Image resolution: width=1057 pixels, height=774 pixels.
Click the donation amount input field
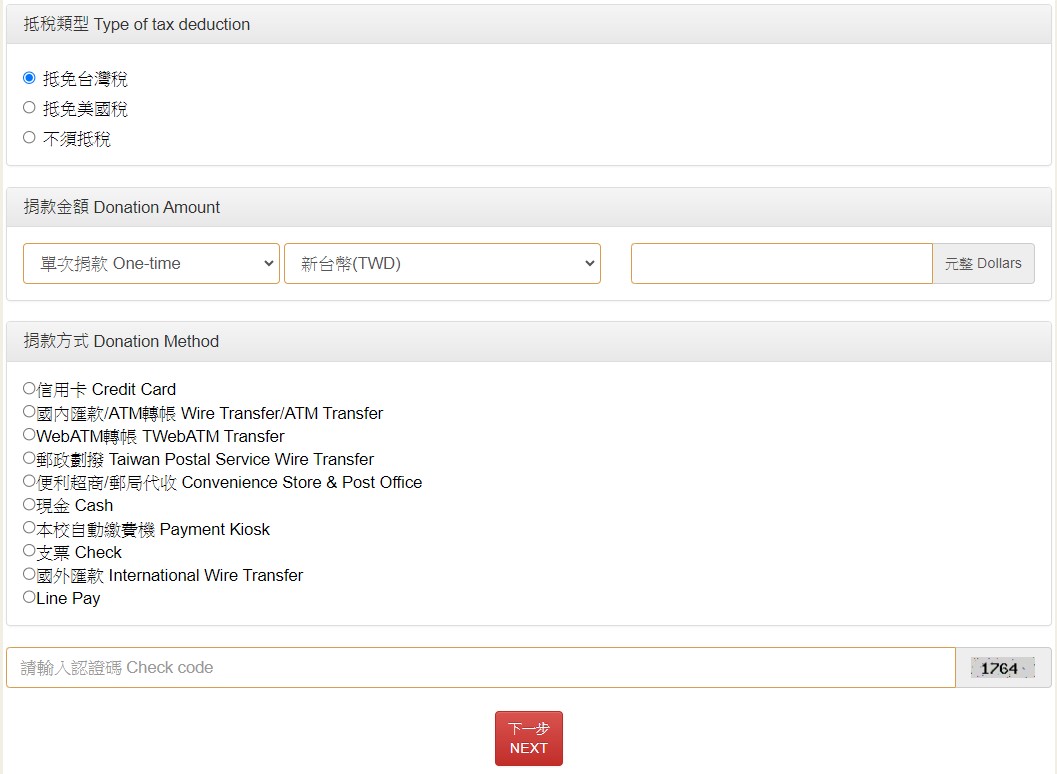pos(781,264)
